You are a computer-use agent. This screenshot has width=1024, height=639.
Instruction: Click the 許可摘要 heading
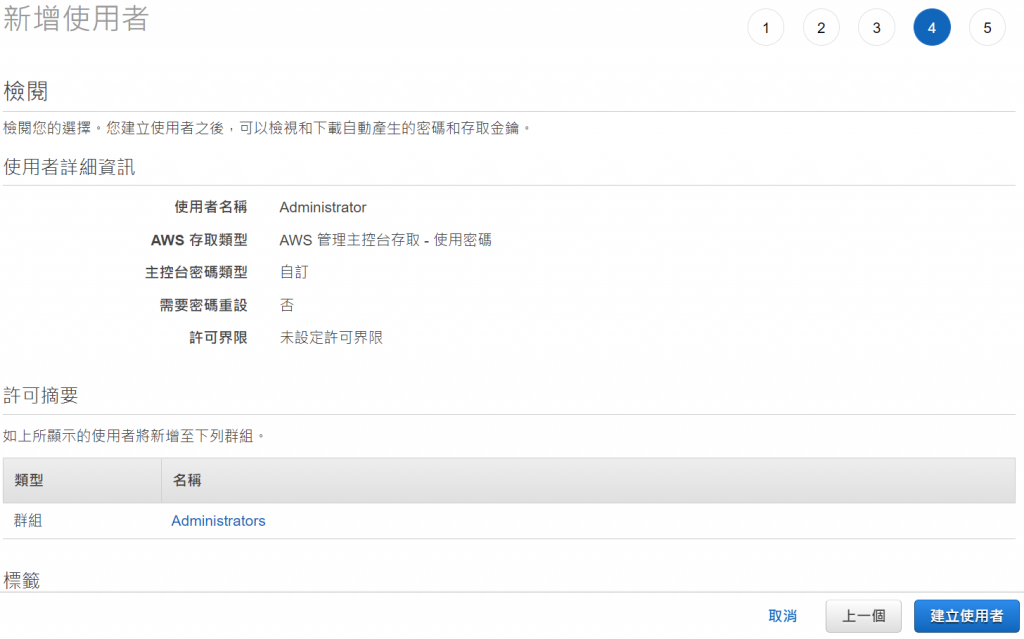pyautogui.click(x=40, y=395)
